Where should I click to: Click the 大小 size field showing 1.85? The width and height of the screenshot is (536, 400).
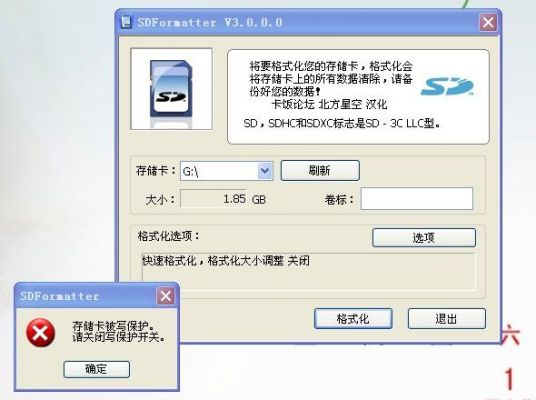coord(213,199)
